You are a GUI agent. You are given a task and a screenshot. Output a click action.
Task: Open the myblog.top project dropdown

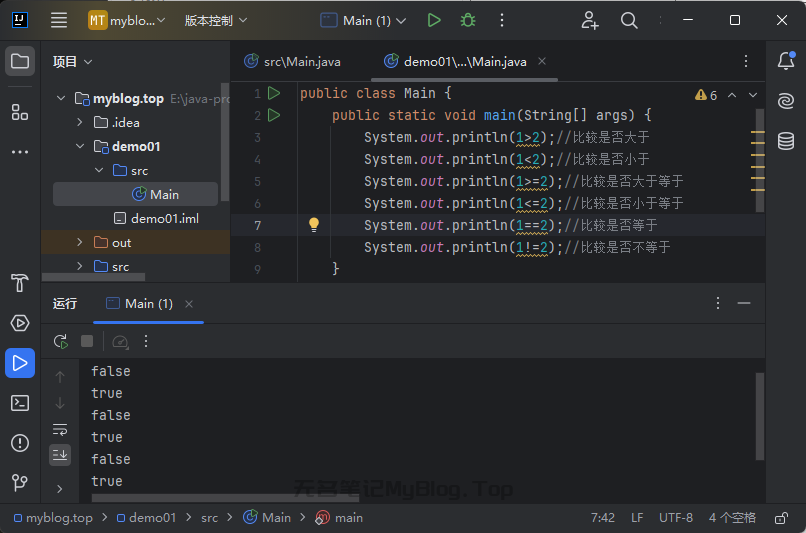point(127,21)
